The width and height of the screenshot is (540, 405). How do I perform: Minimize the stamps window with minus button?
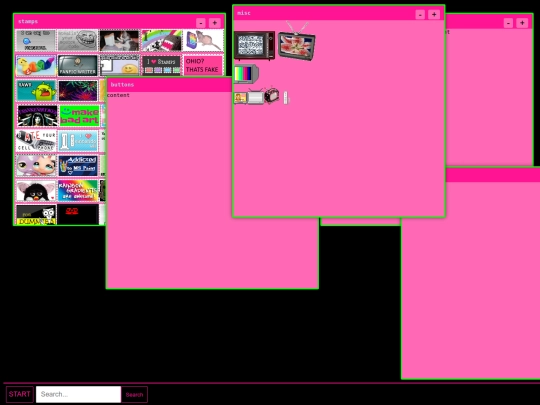click(x=201, y=23)
